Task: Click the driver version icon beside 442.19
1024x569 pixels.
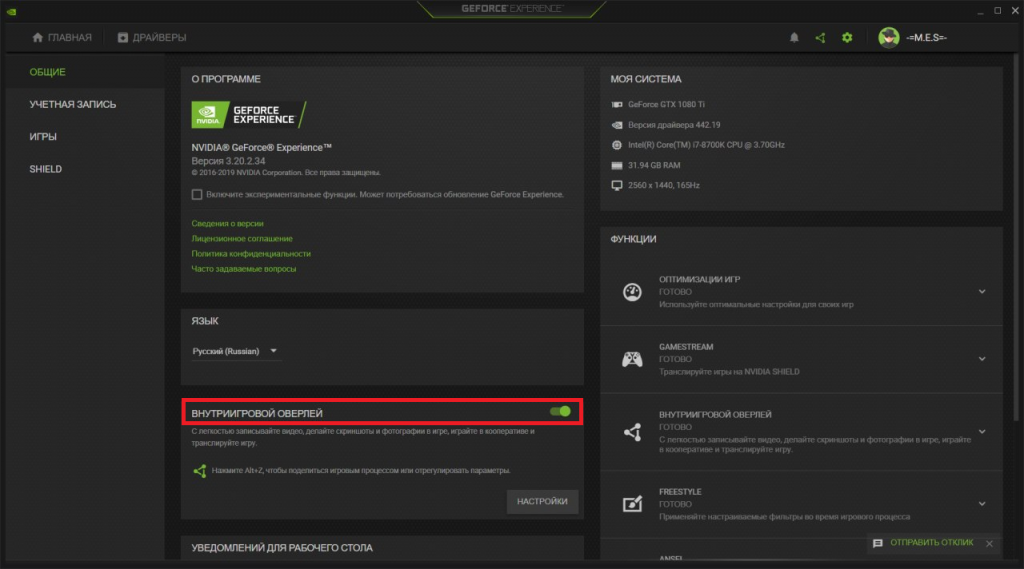Action: [616, 125]
